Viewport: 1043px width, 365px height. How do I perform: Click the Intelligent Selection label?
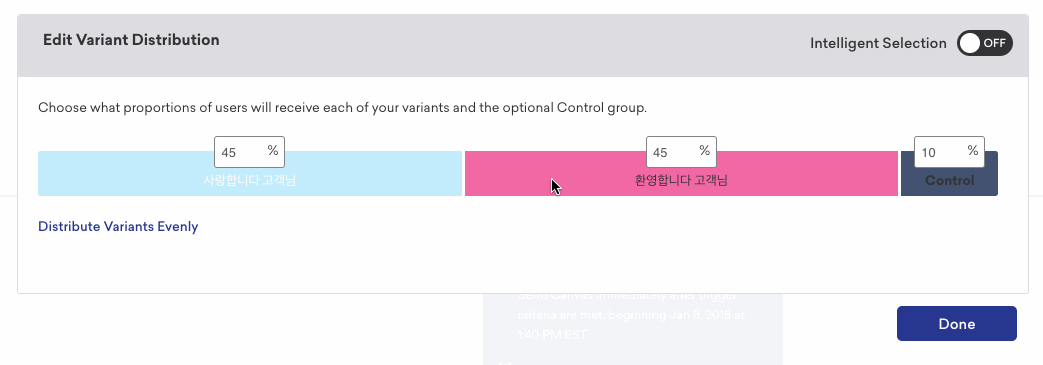click(x=878, y=43)
